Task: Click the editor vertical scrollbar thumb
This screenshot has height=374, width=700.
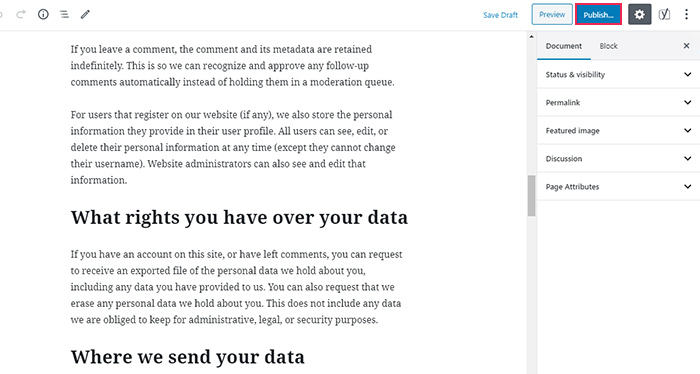Action: (x=531, y=195)
